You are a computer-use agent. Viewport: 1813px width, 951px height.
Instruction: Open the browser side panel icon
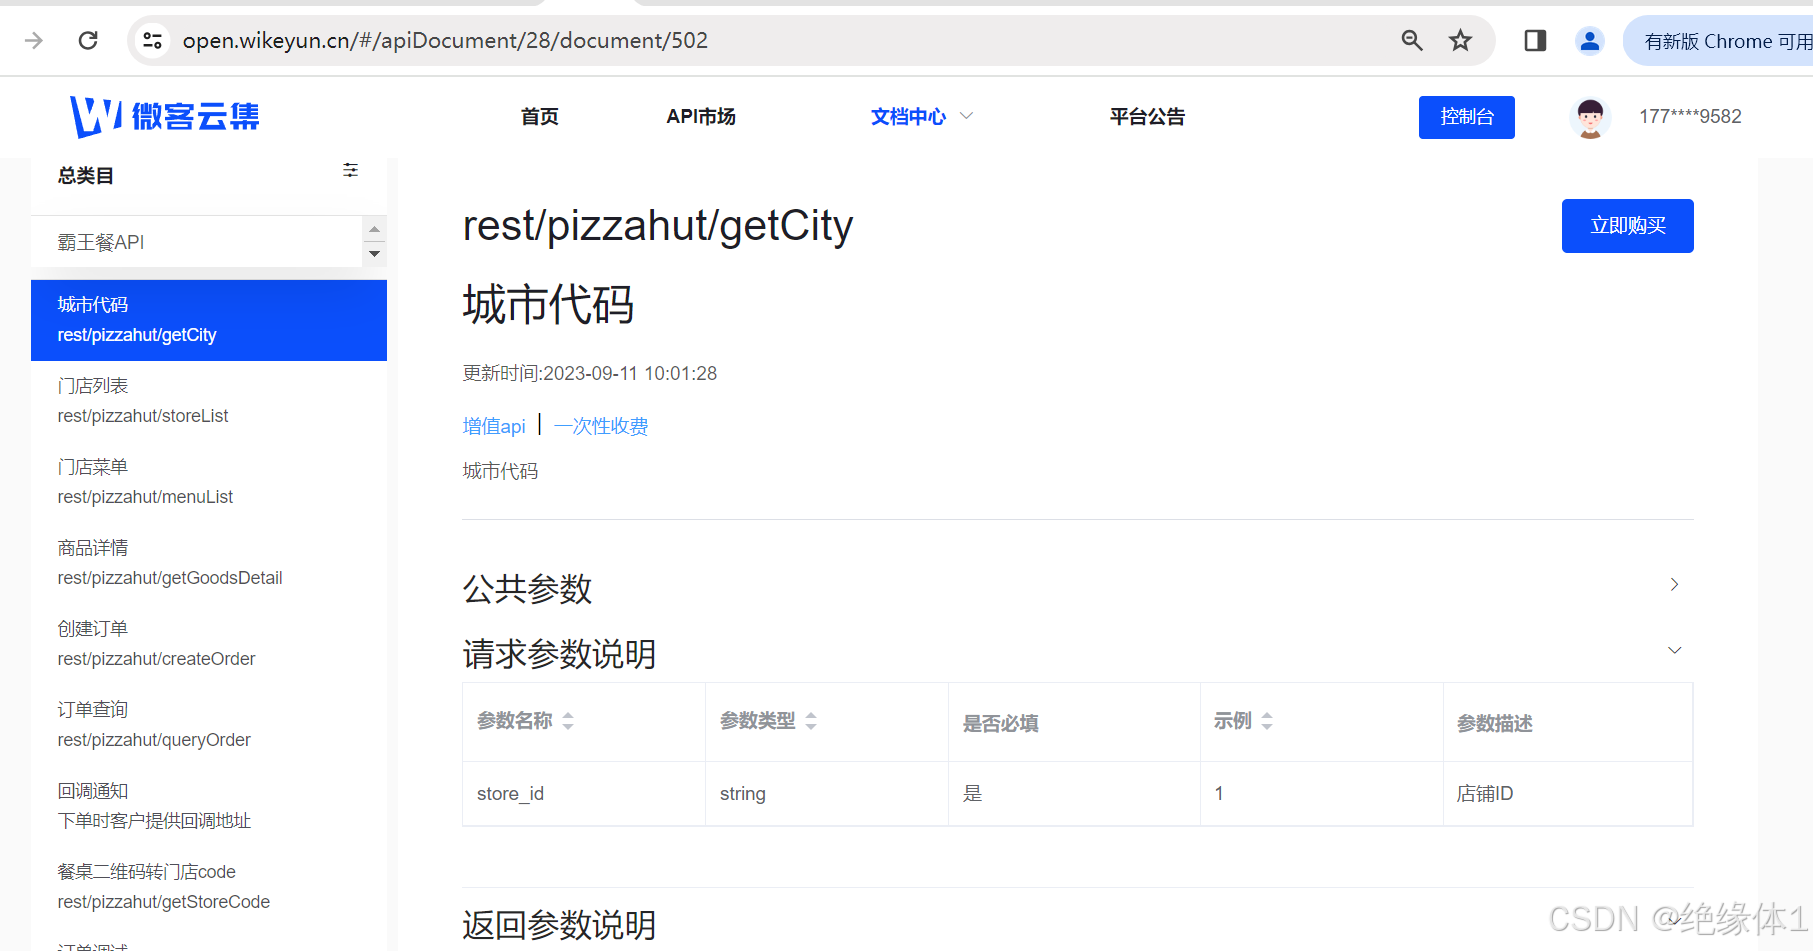click(1535, 40)
